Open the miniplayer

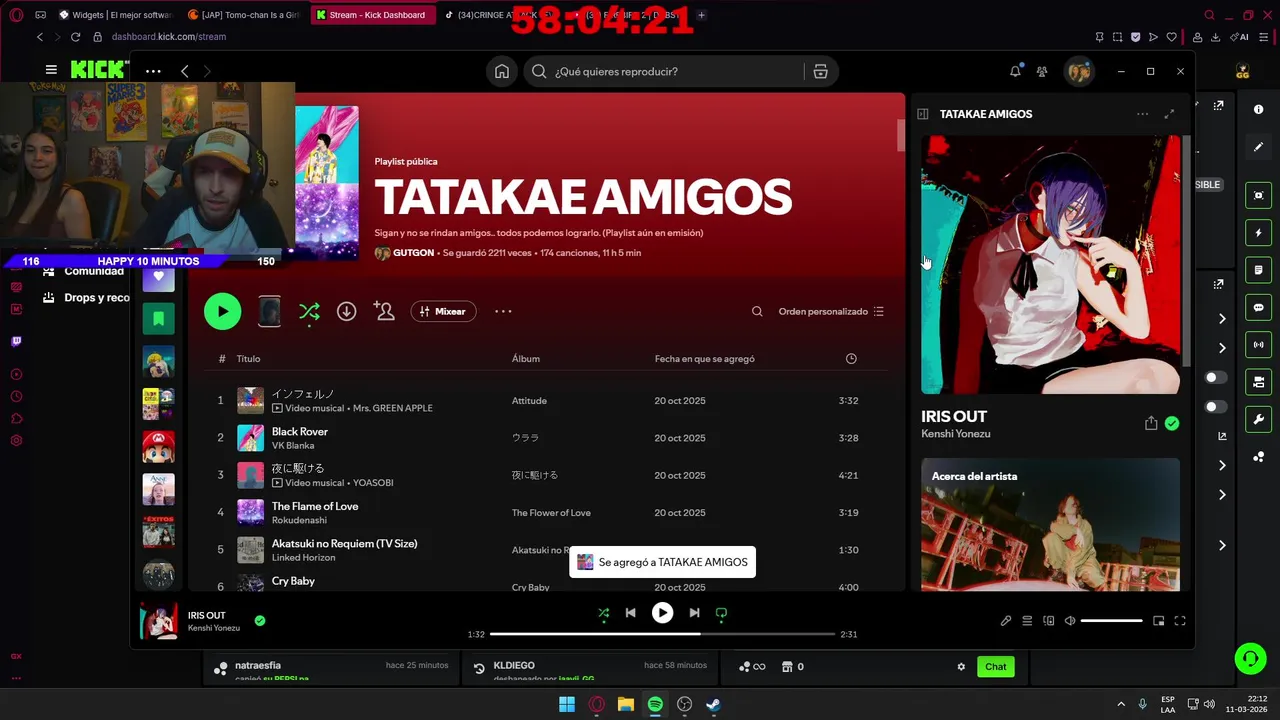coord(1158,621)
